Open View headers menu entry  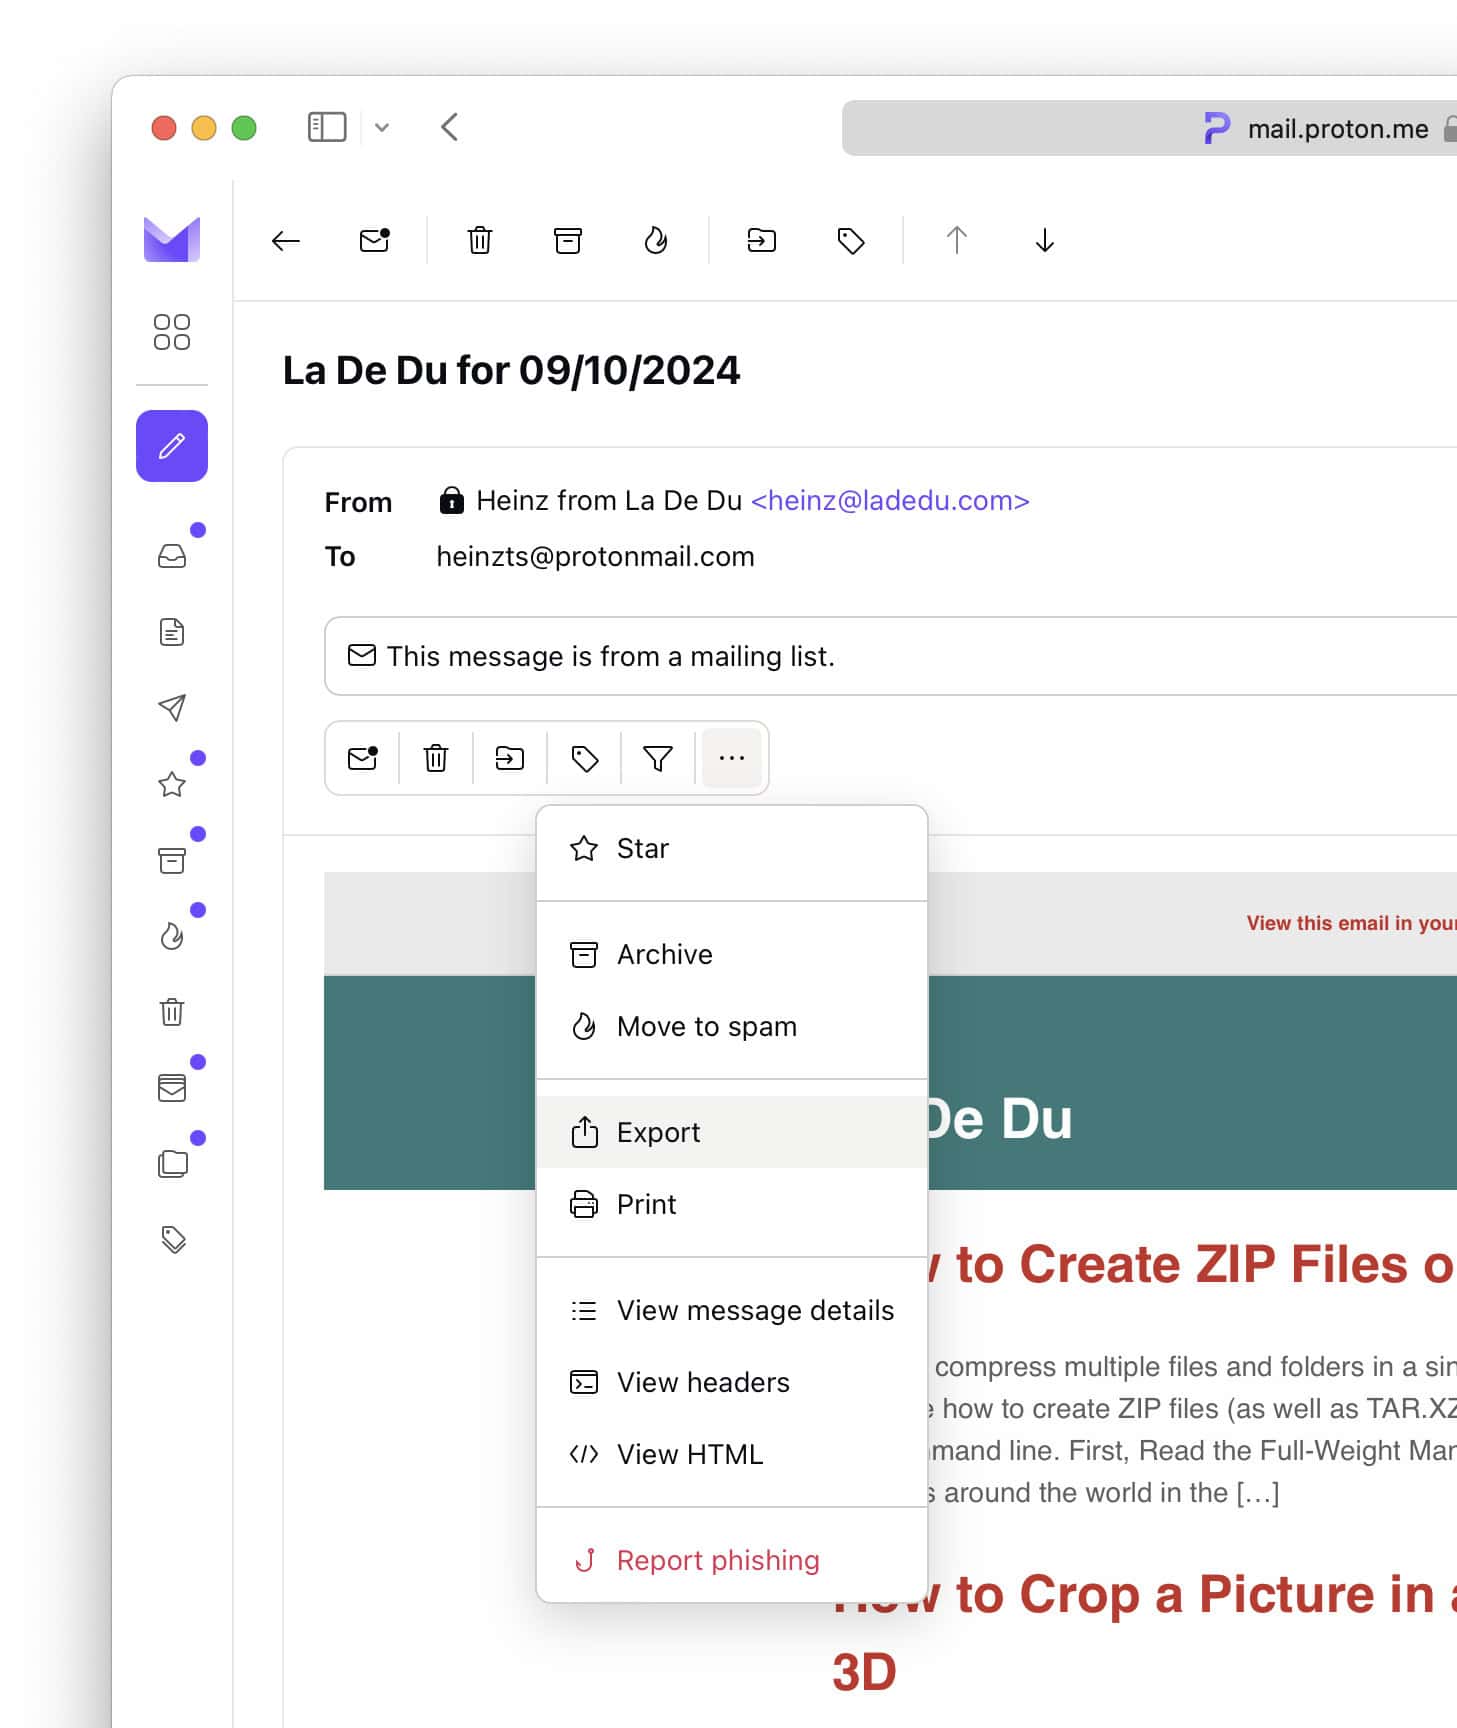coord(732,1383)
